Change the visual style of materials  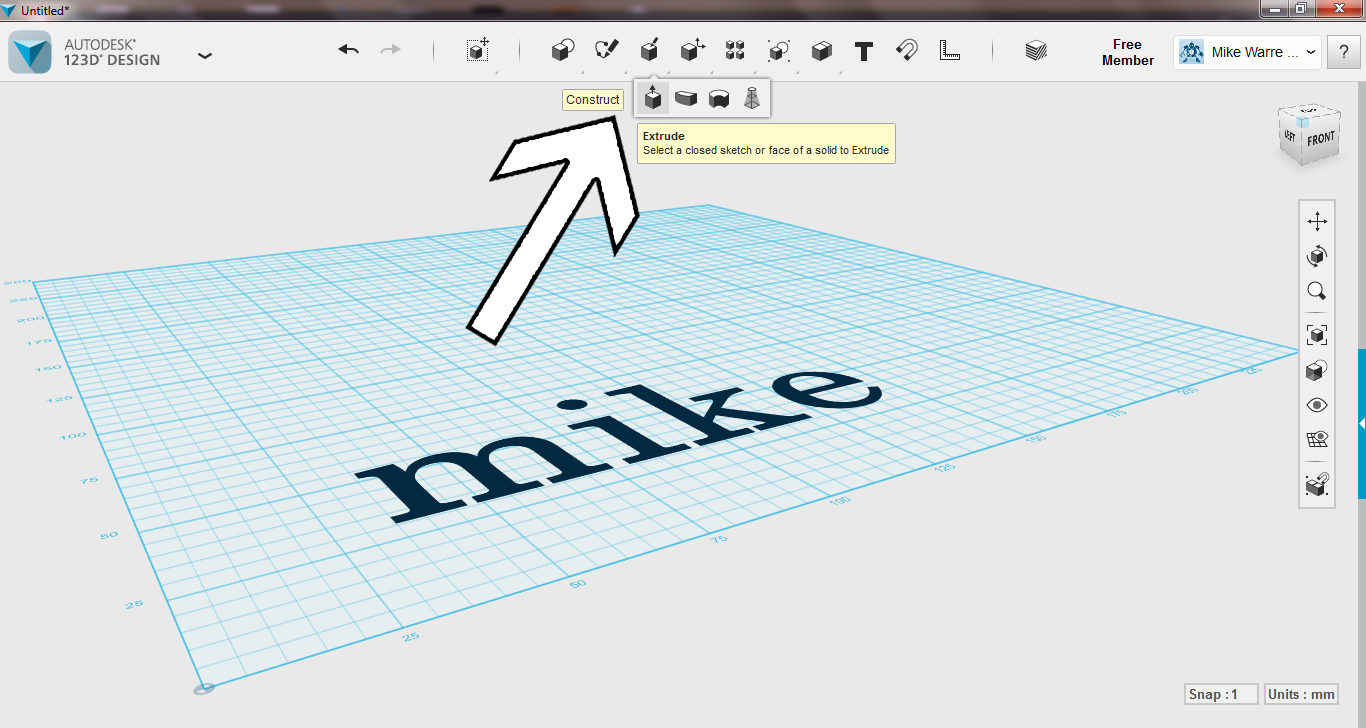1317,370
